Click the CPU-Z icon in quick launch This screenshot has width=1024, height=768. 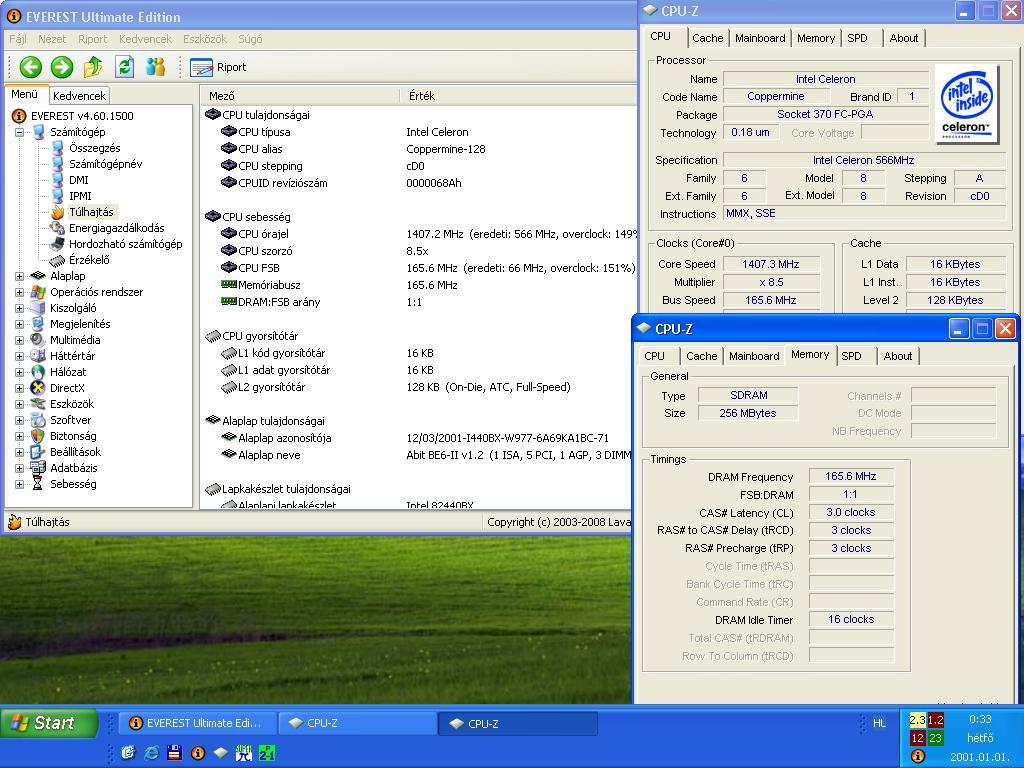[221, 753]
